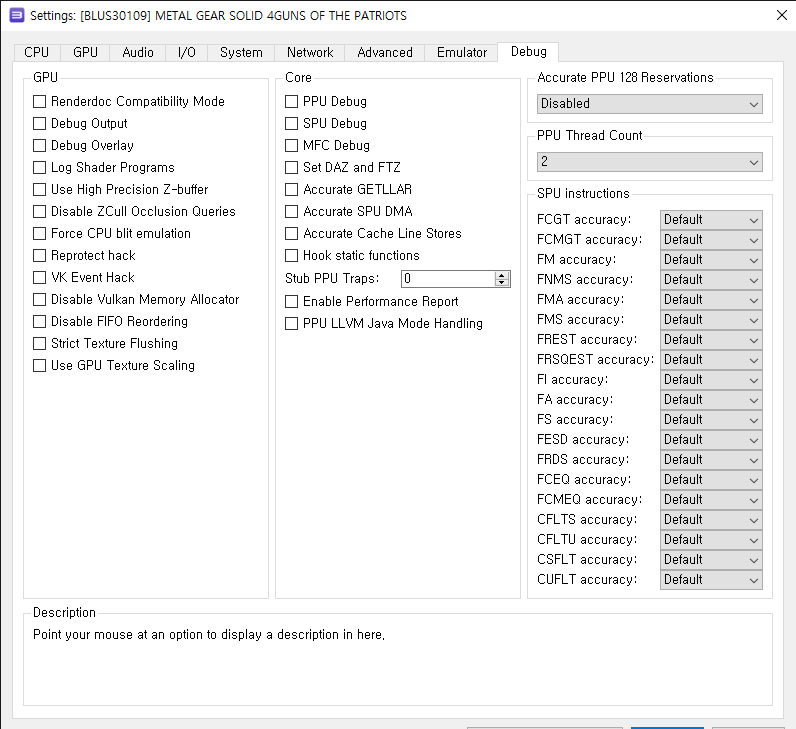Go to the Audio tab

pos(138,53)
